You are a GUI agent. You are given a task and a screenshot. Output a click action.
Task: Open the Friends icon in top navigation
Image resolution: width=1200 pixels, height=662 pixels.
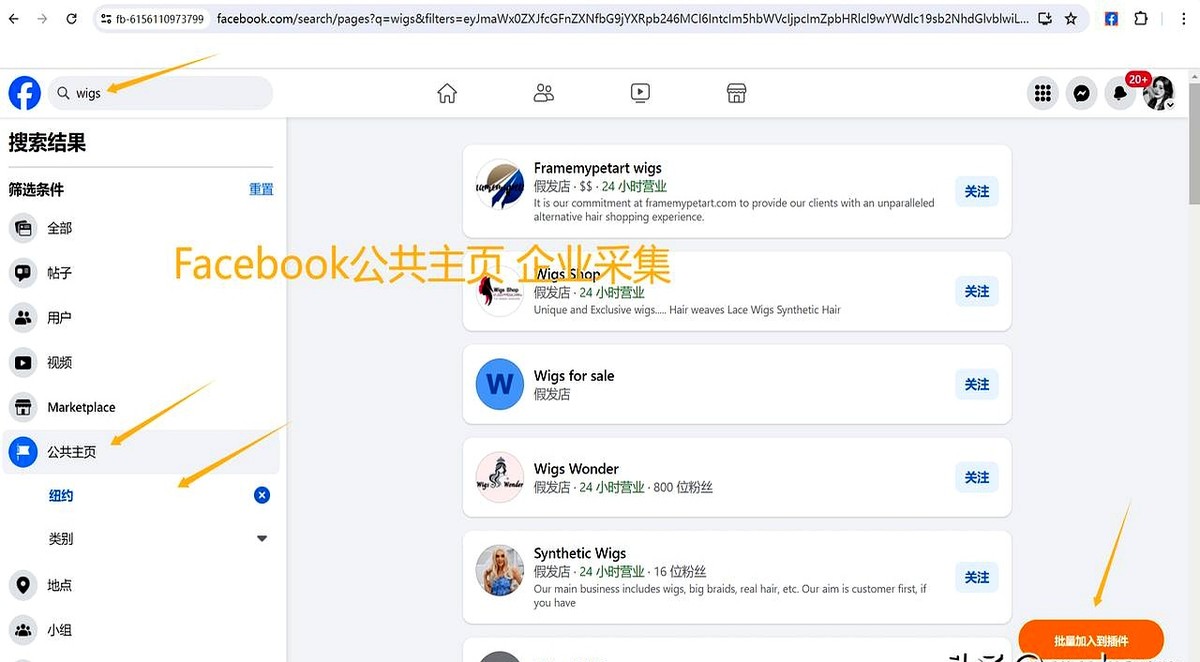544,93
